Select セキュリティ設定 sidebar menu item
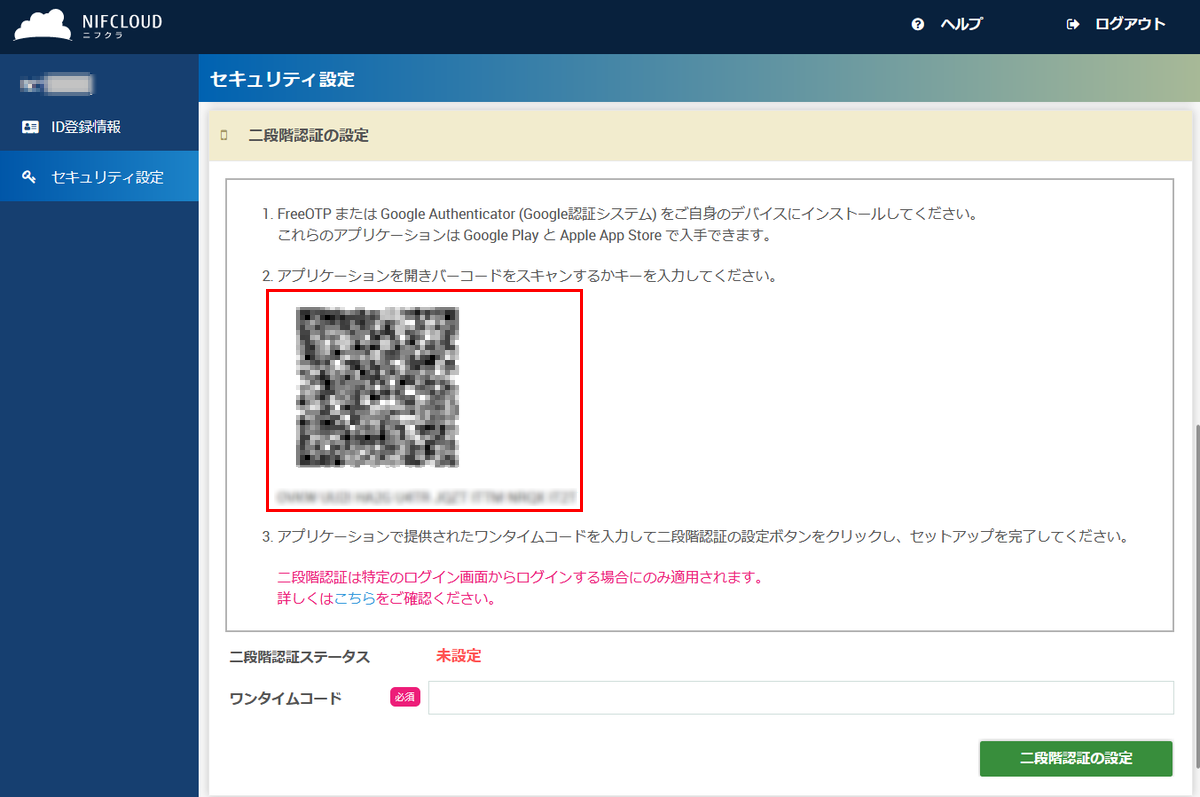 (107, 177)
